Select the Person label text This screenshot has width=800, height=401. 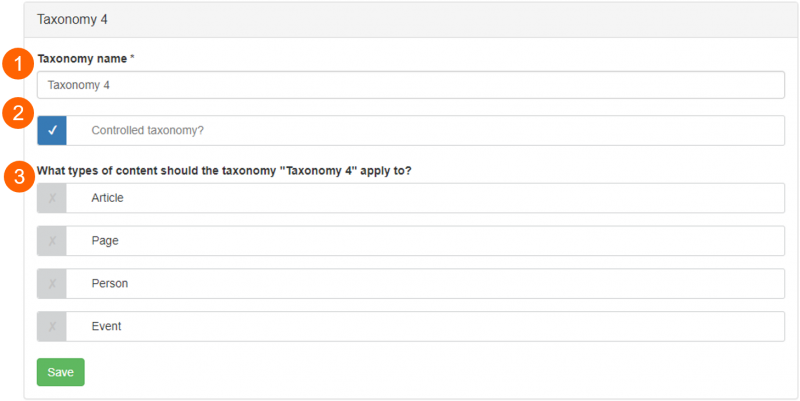click(110, 284)
